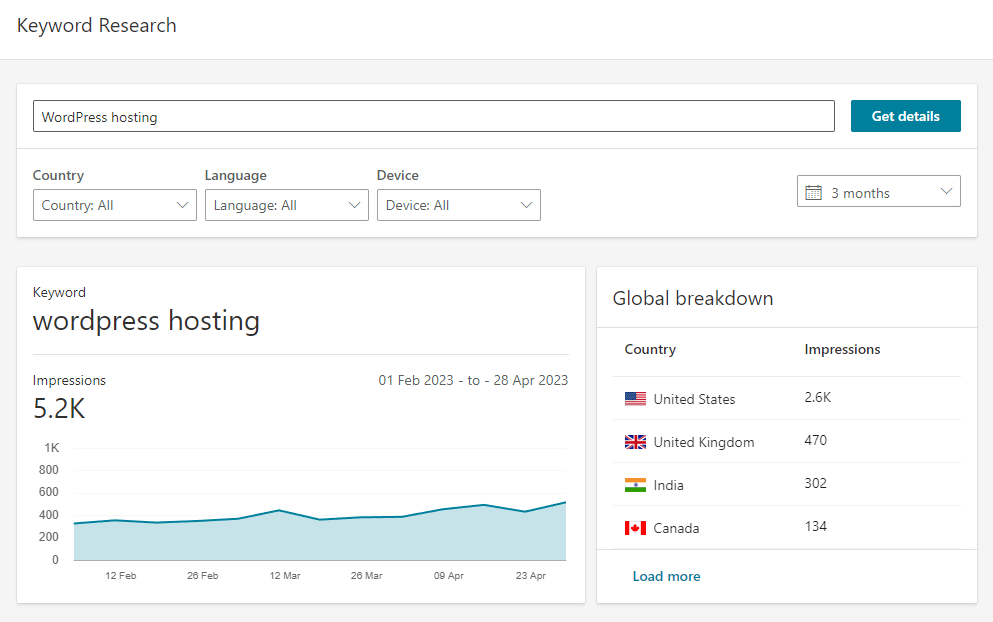Image resolution: width=993 pixels, height=622 pixels.
Task: Click the Device filter label
Action: 398,175
